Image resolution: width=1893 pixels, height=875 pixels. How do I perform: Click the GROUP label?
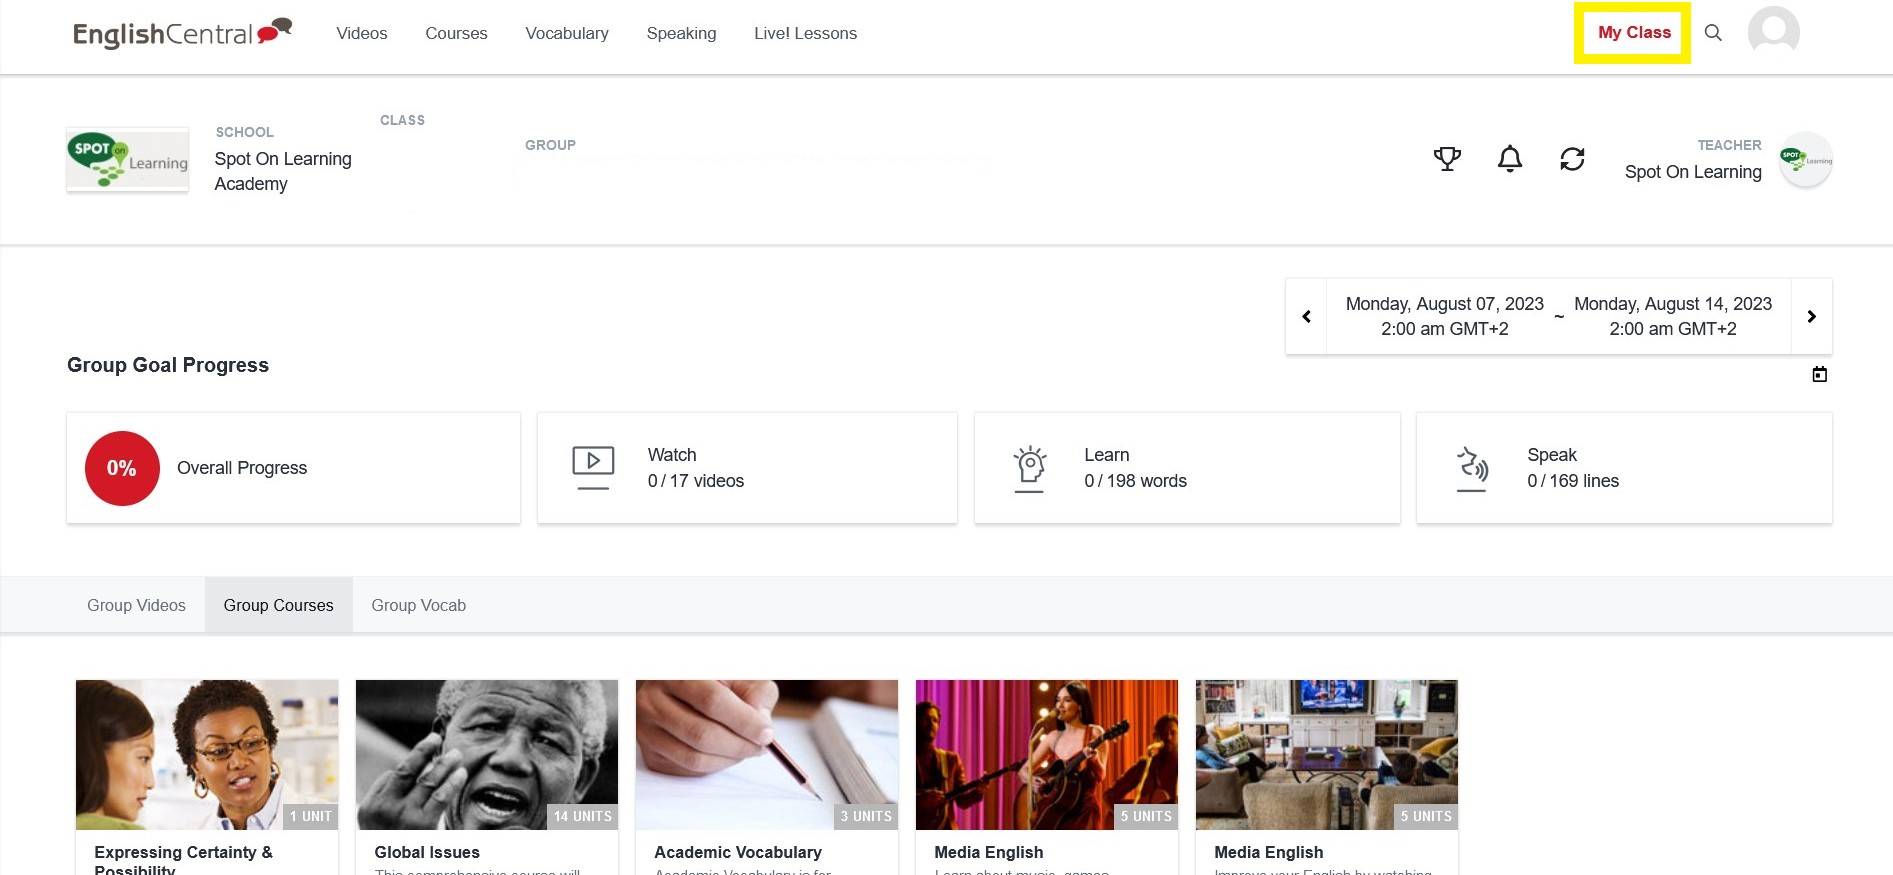[550, 145]
